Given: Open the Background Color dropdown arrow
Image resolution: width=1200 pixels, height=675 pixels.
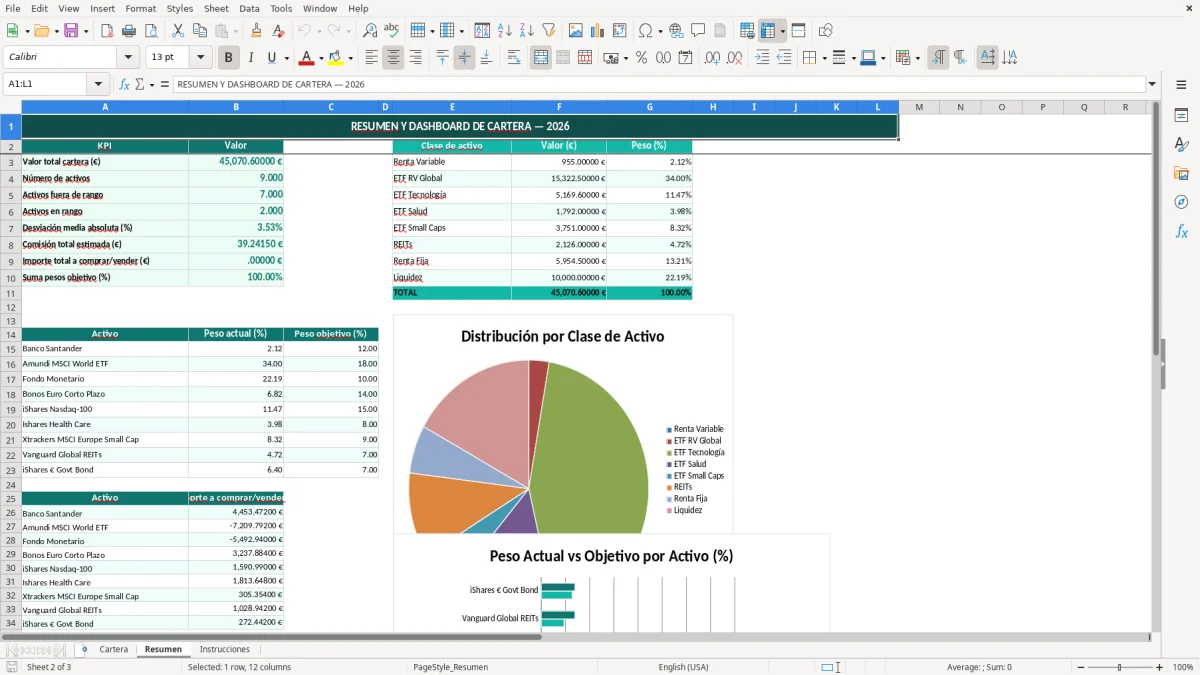Looking at the screenshot, I should click(350, 58).
